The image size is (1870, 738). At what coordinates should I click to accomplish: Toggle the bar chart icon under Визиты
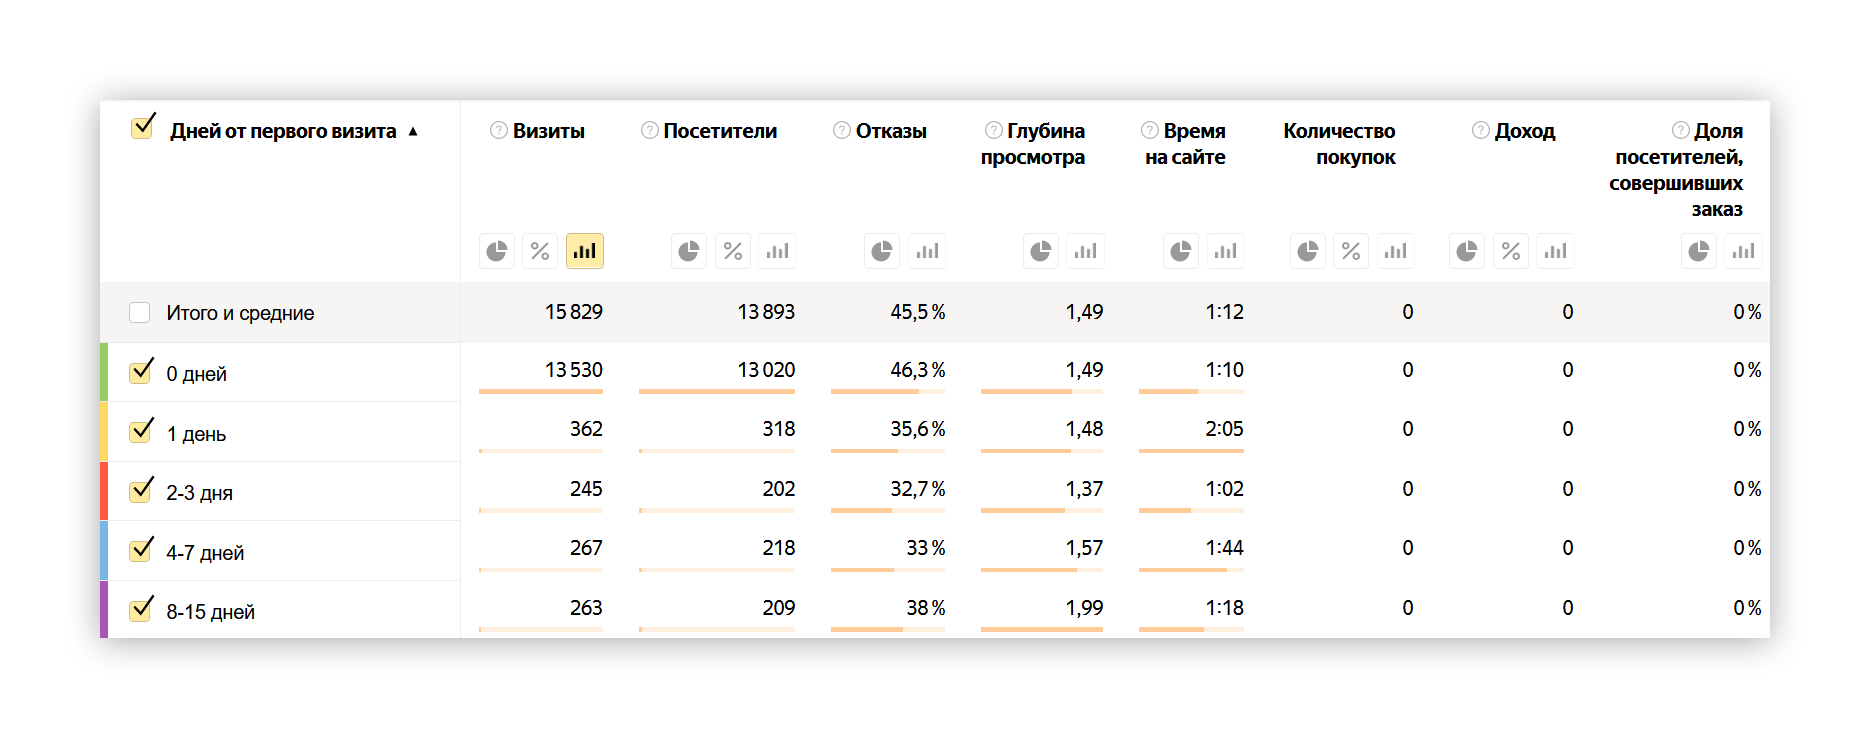coord(585,251)
